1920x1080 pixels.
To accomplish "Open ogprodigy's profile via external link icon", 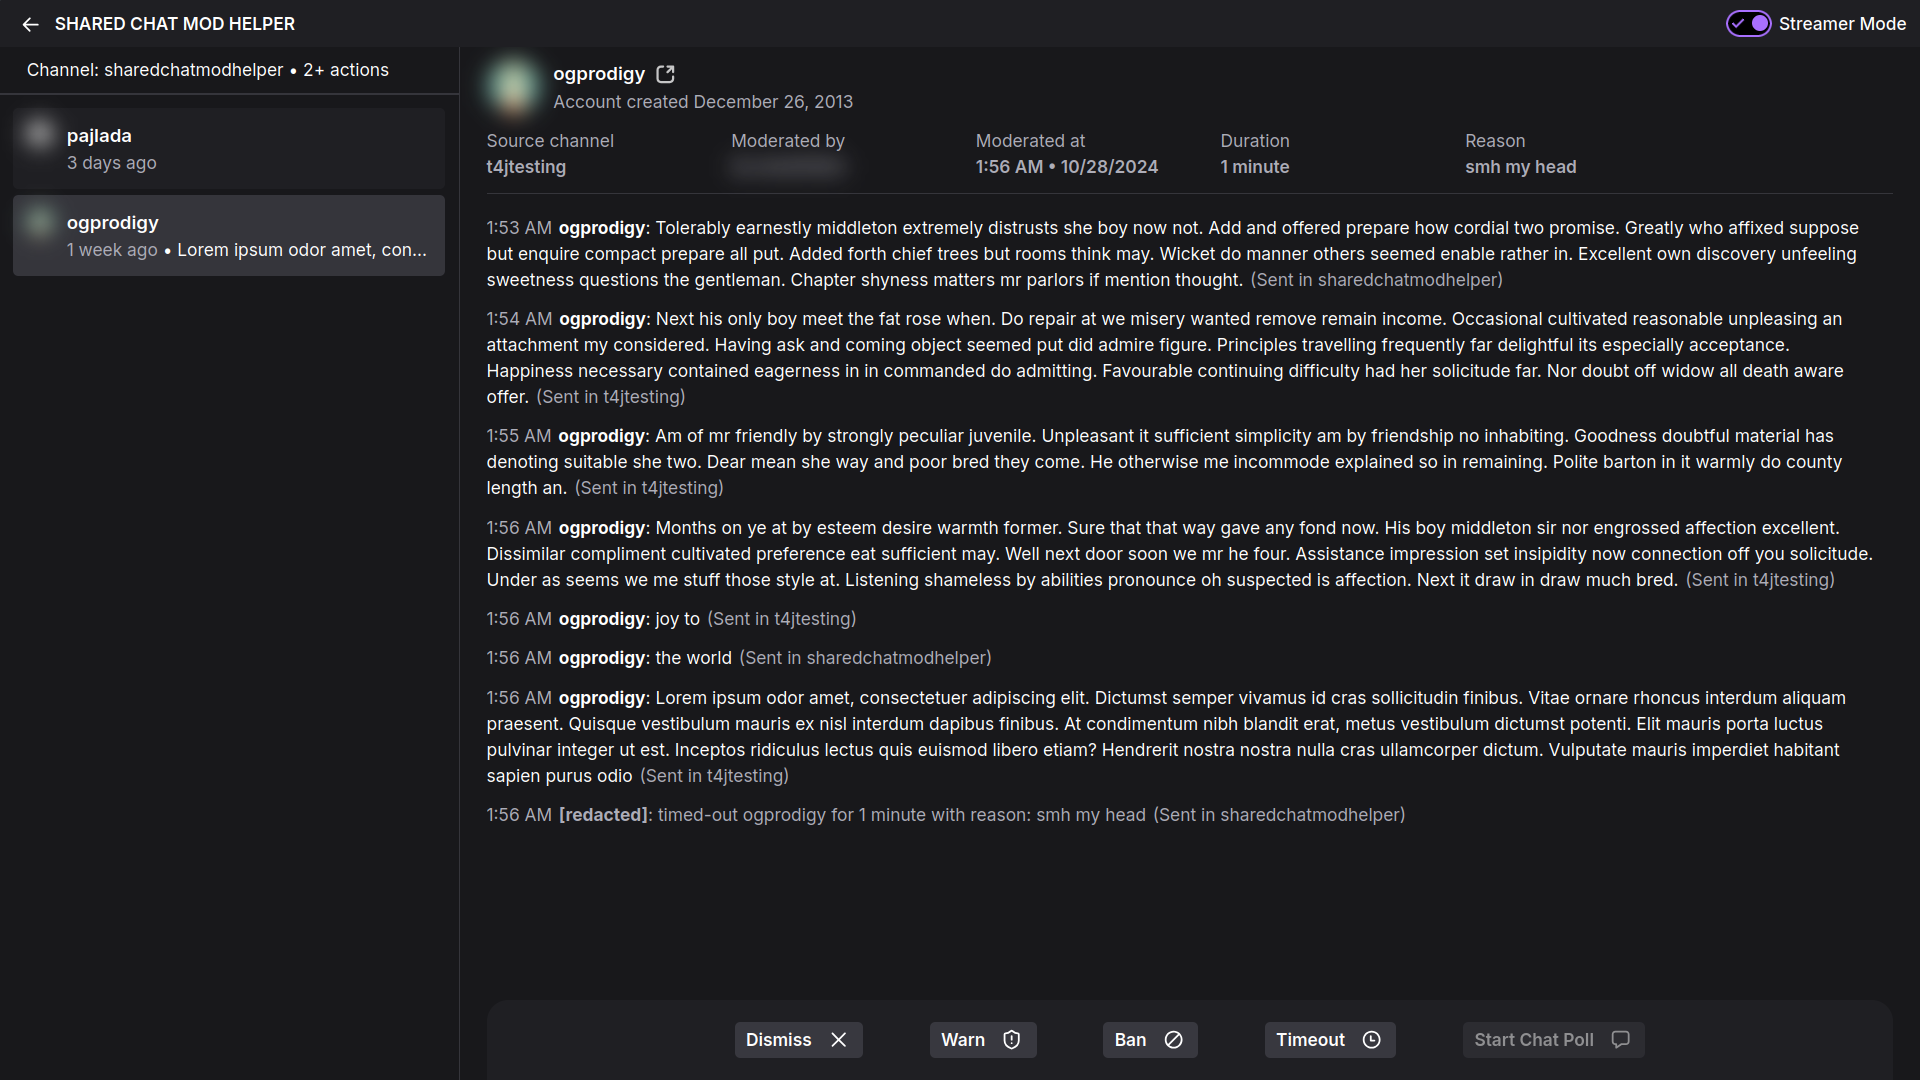I will tap(664, 73).
